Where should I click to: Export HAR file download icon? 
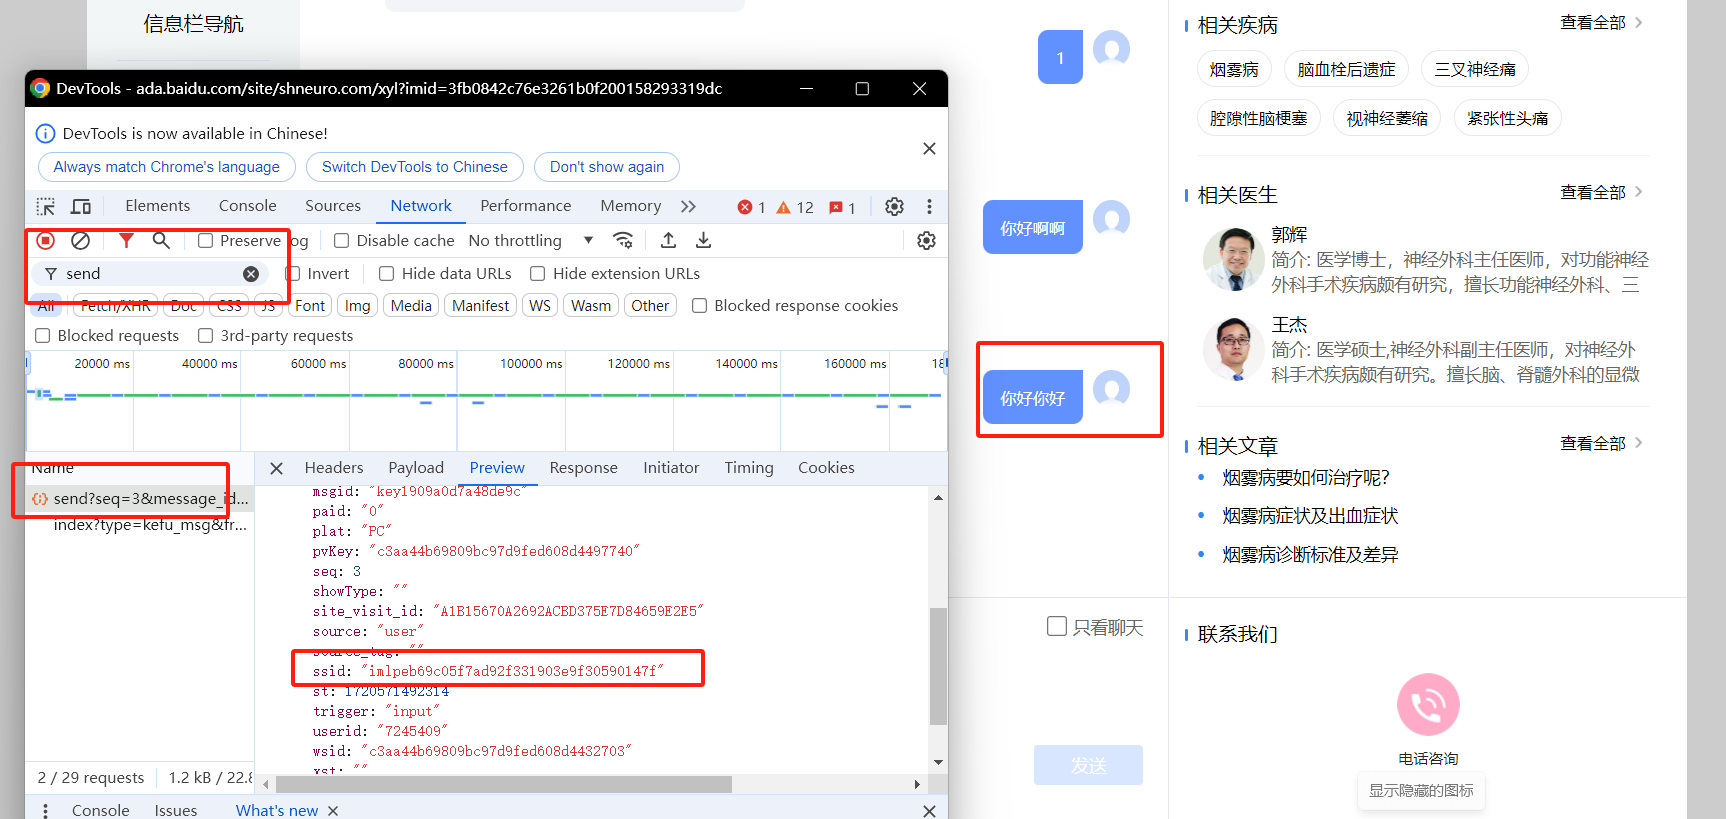click(704, 240)
